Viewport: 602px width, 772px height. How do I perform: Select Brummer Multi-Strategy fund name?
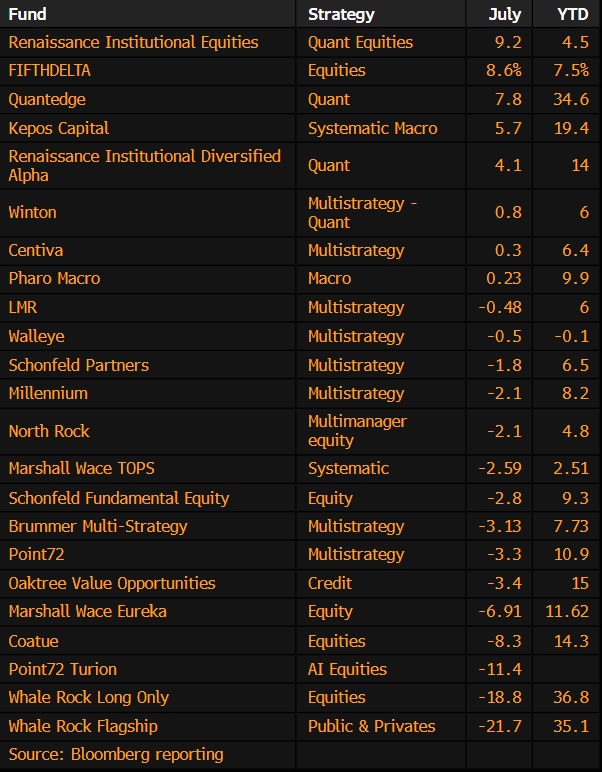click(98, 526)
